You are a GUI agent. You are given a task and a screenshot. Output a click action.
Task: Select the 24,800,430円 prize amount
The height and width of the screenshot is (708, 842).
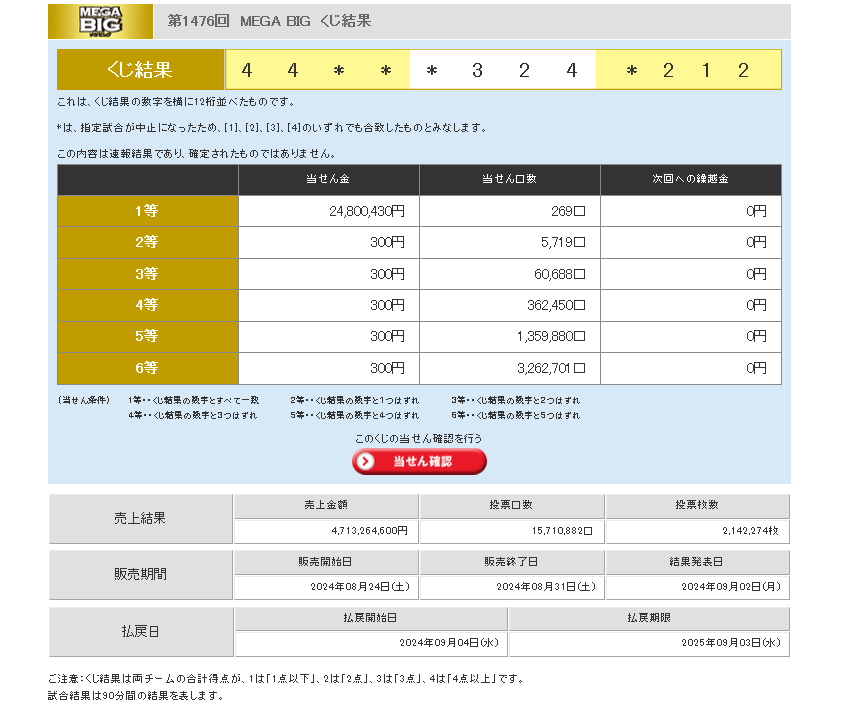367,211
